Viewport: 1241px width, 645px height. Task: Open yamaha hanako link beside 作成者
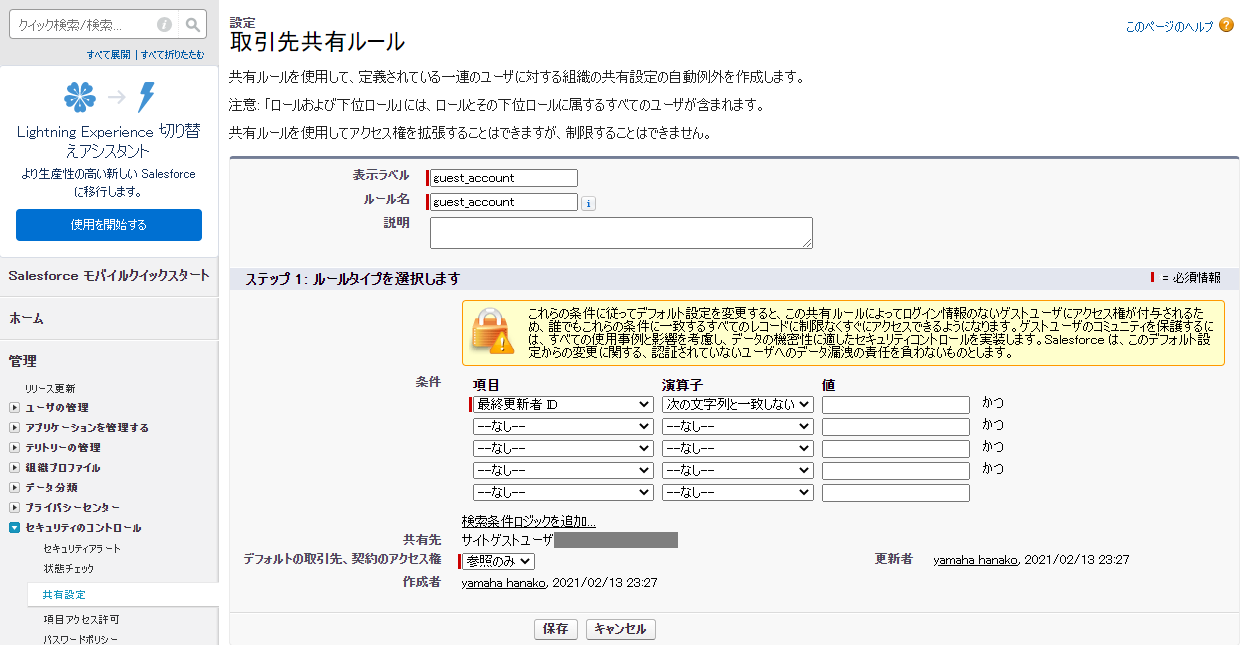[504, 582]
